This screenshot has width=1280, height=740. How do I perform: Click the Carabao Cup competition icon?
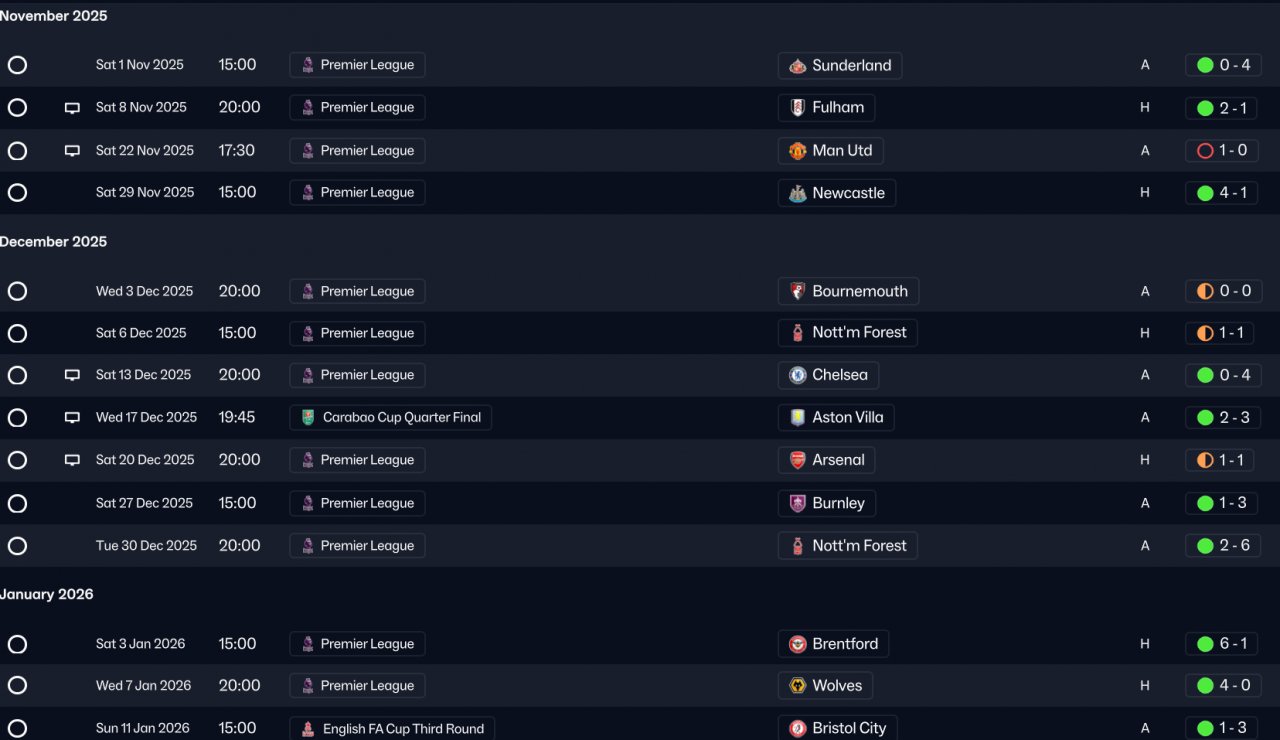pos(308,418)
